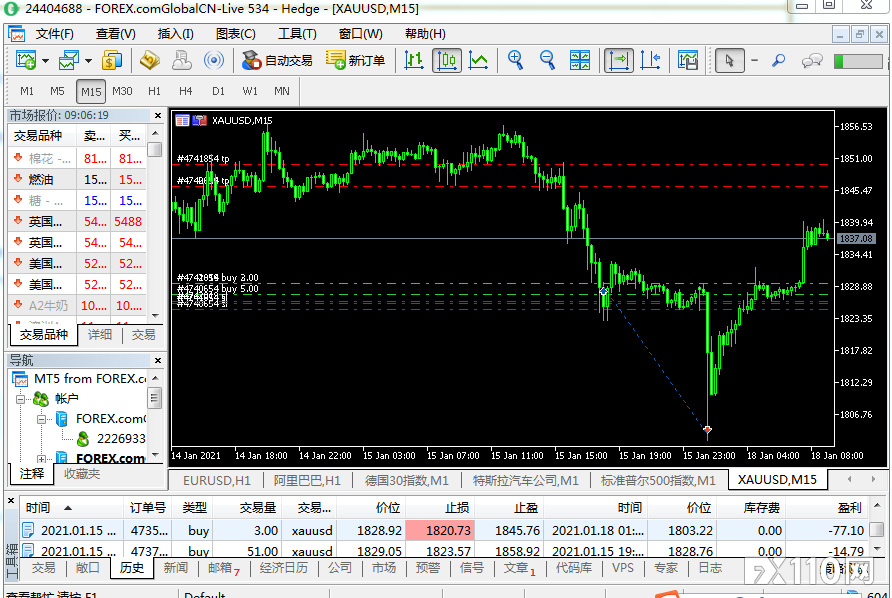Switch to line chart display
The height and width of the screenshot is (598, 892).
[x=478, y=60]
